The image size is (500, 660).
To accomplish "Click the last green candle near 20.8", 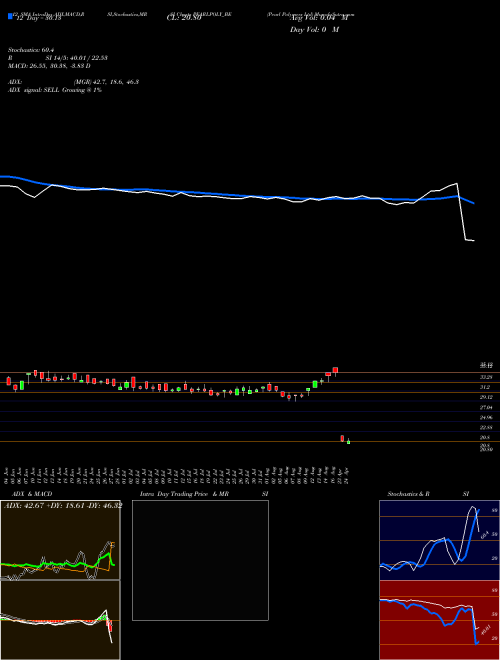I will [x=348, y=442].
